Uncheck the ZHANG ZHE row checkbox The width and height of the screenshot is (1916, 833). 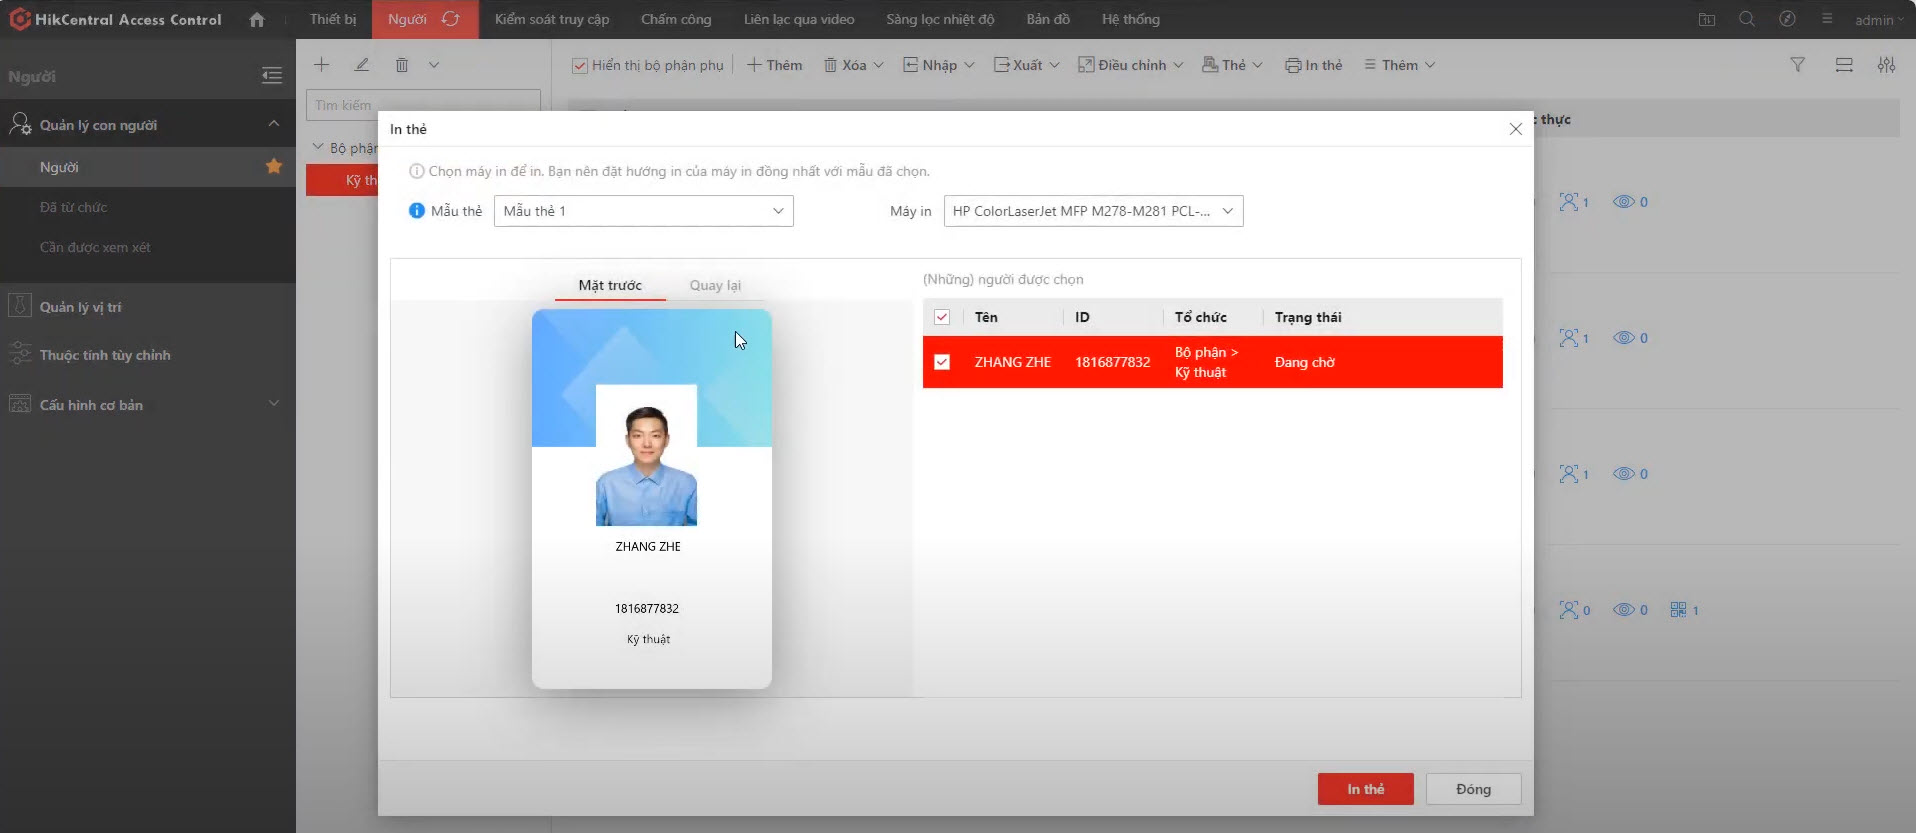[x=942, y=362]
